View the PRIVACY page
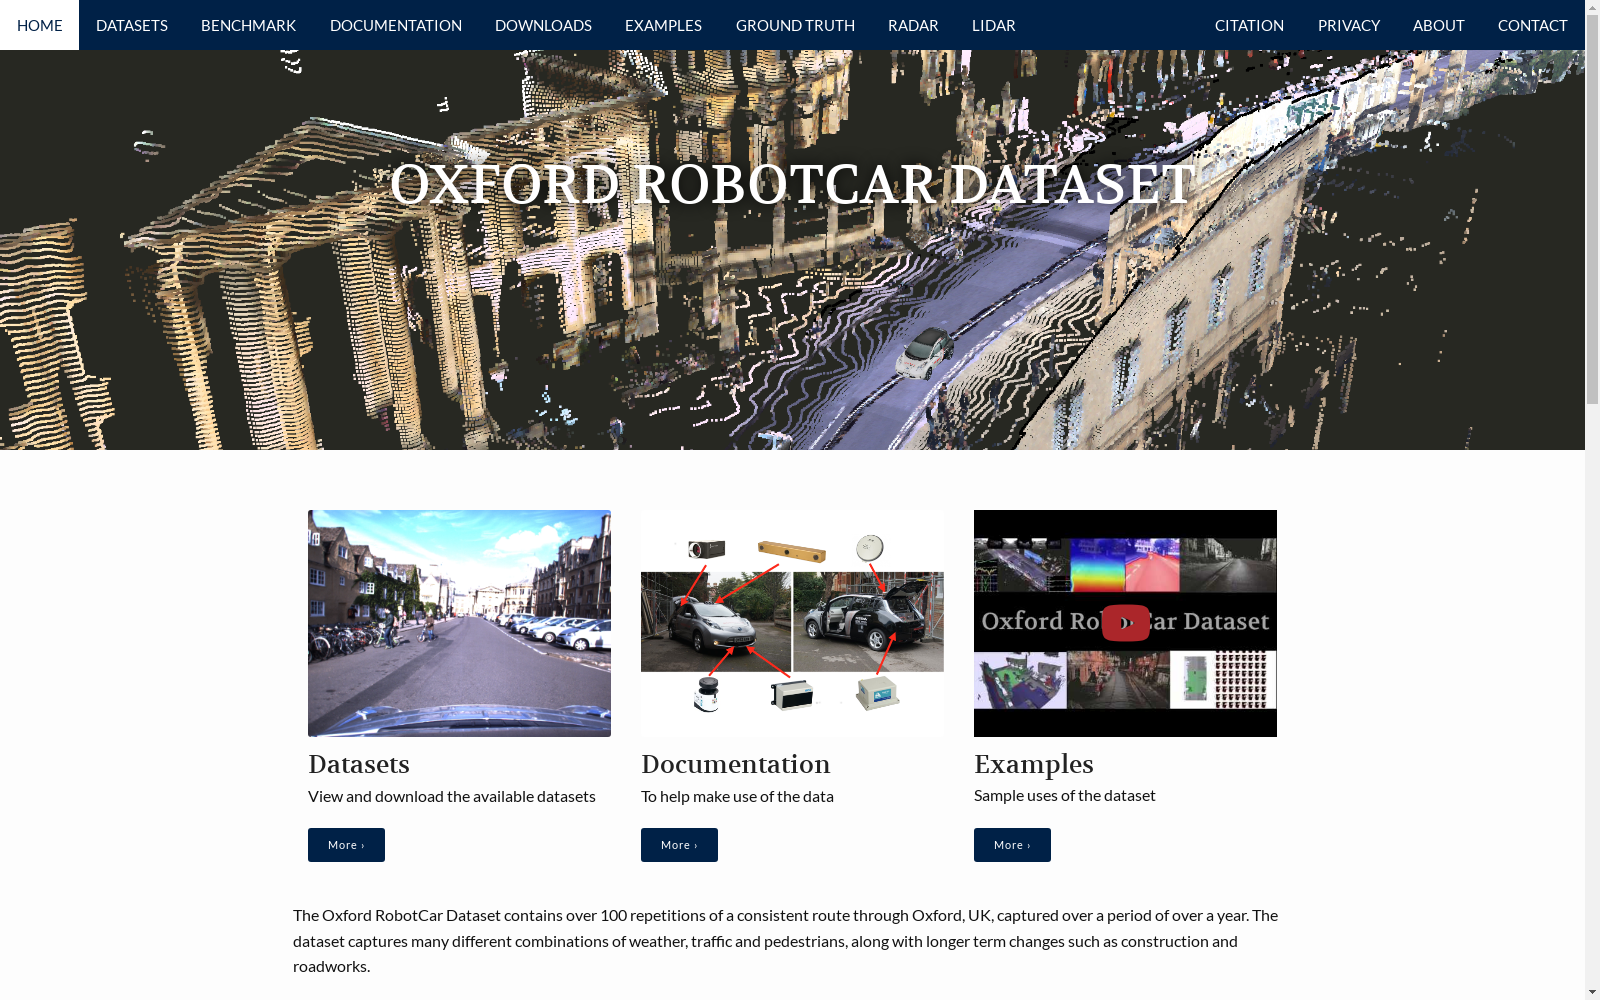This screenshot has width=1600, height=1000. tap(1349, 25)
